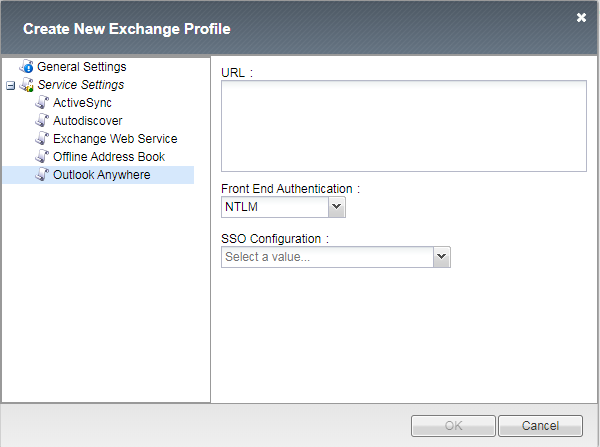Click the SSO Configuration value field
600x447 pixels.
point(326,257)
